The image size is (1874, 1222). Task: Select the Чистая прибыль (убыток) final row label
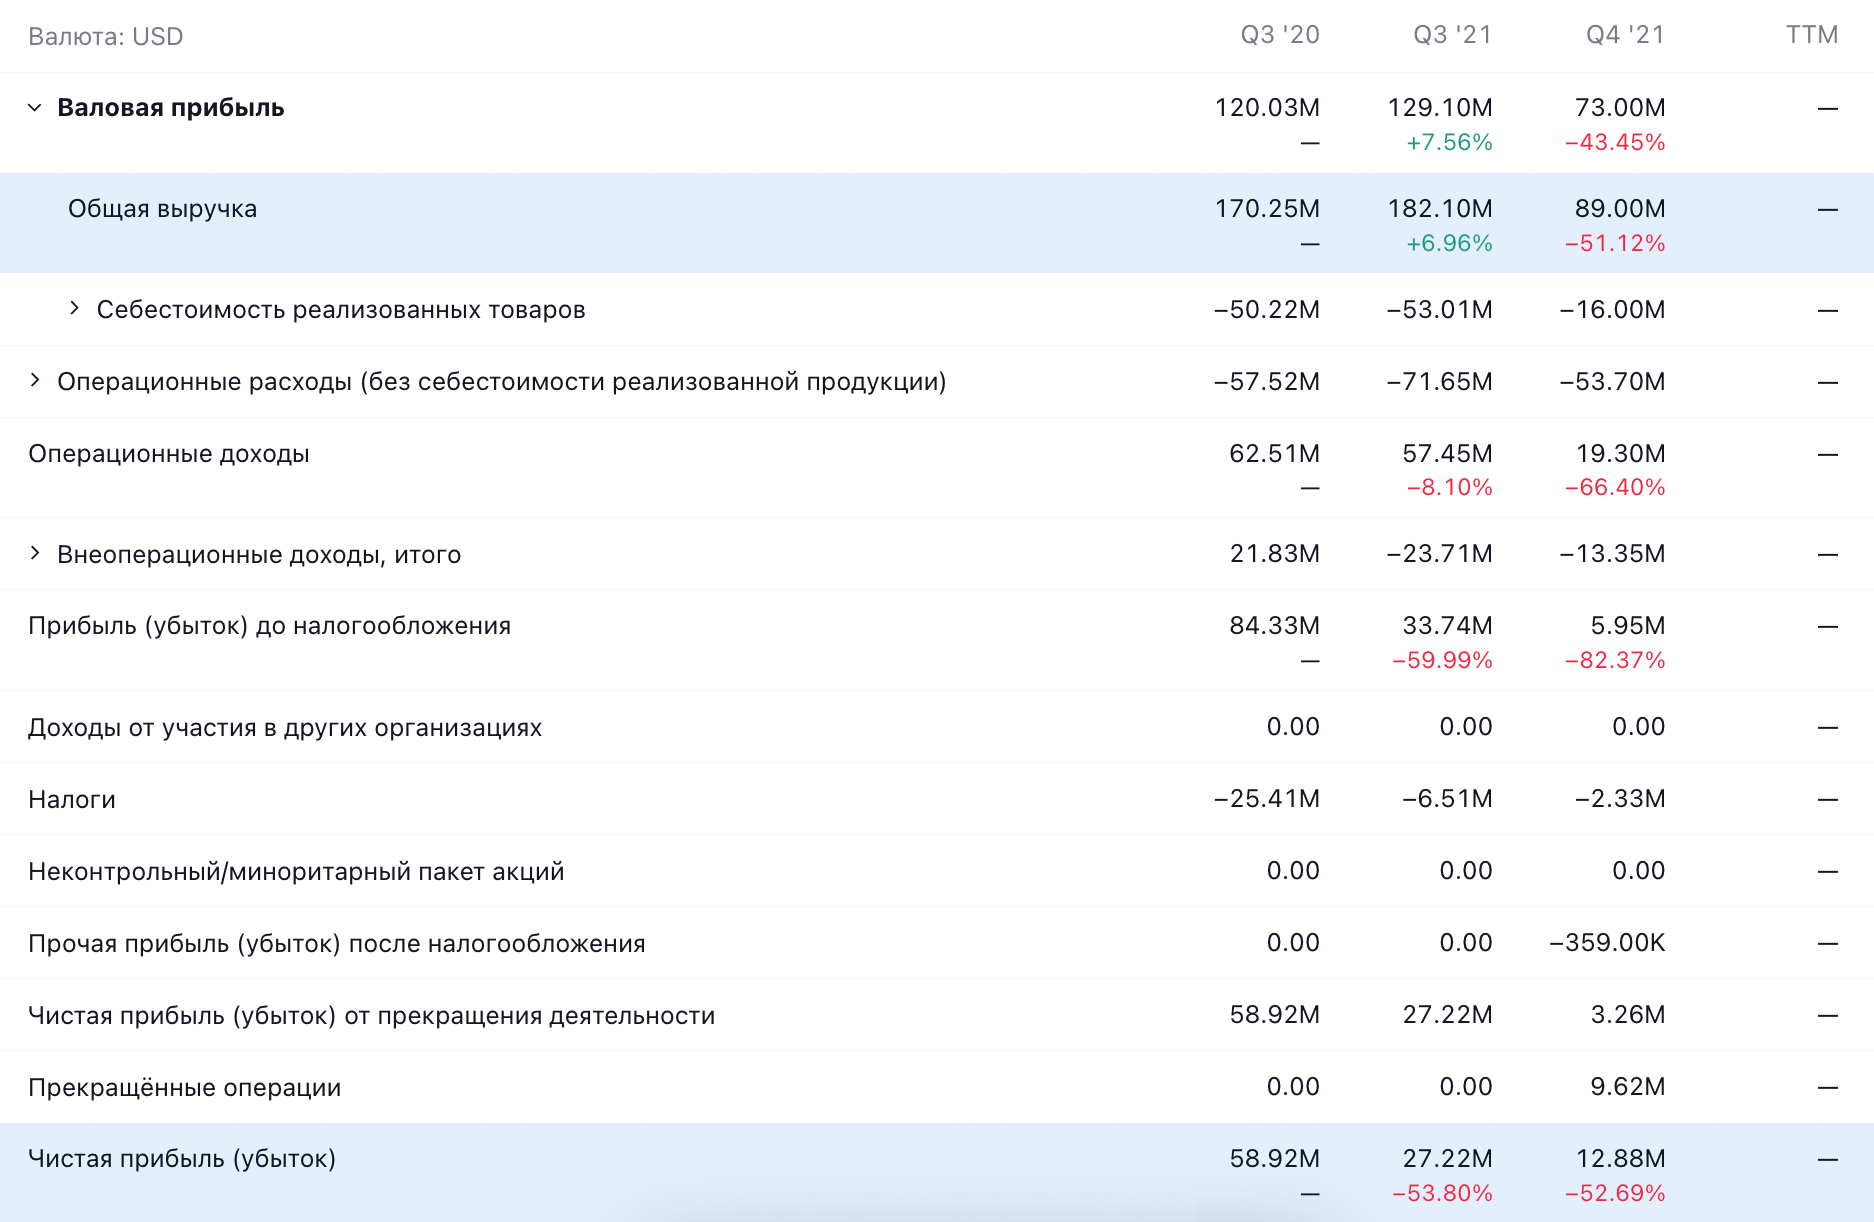point(182,1159)
